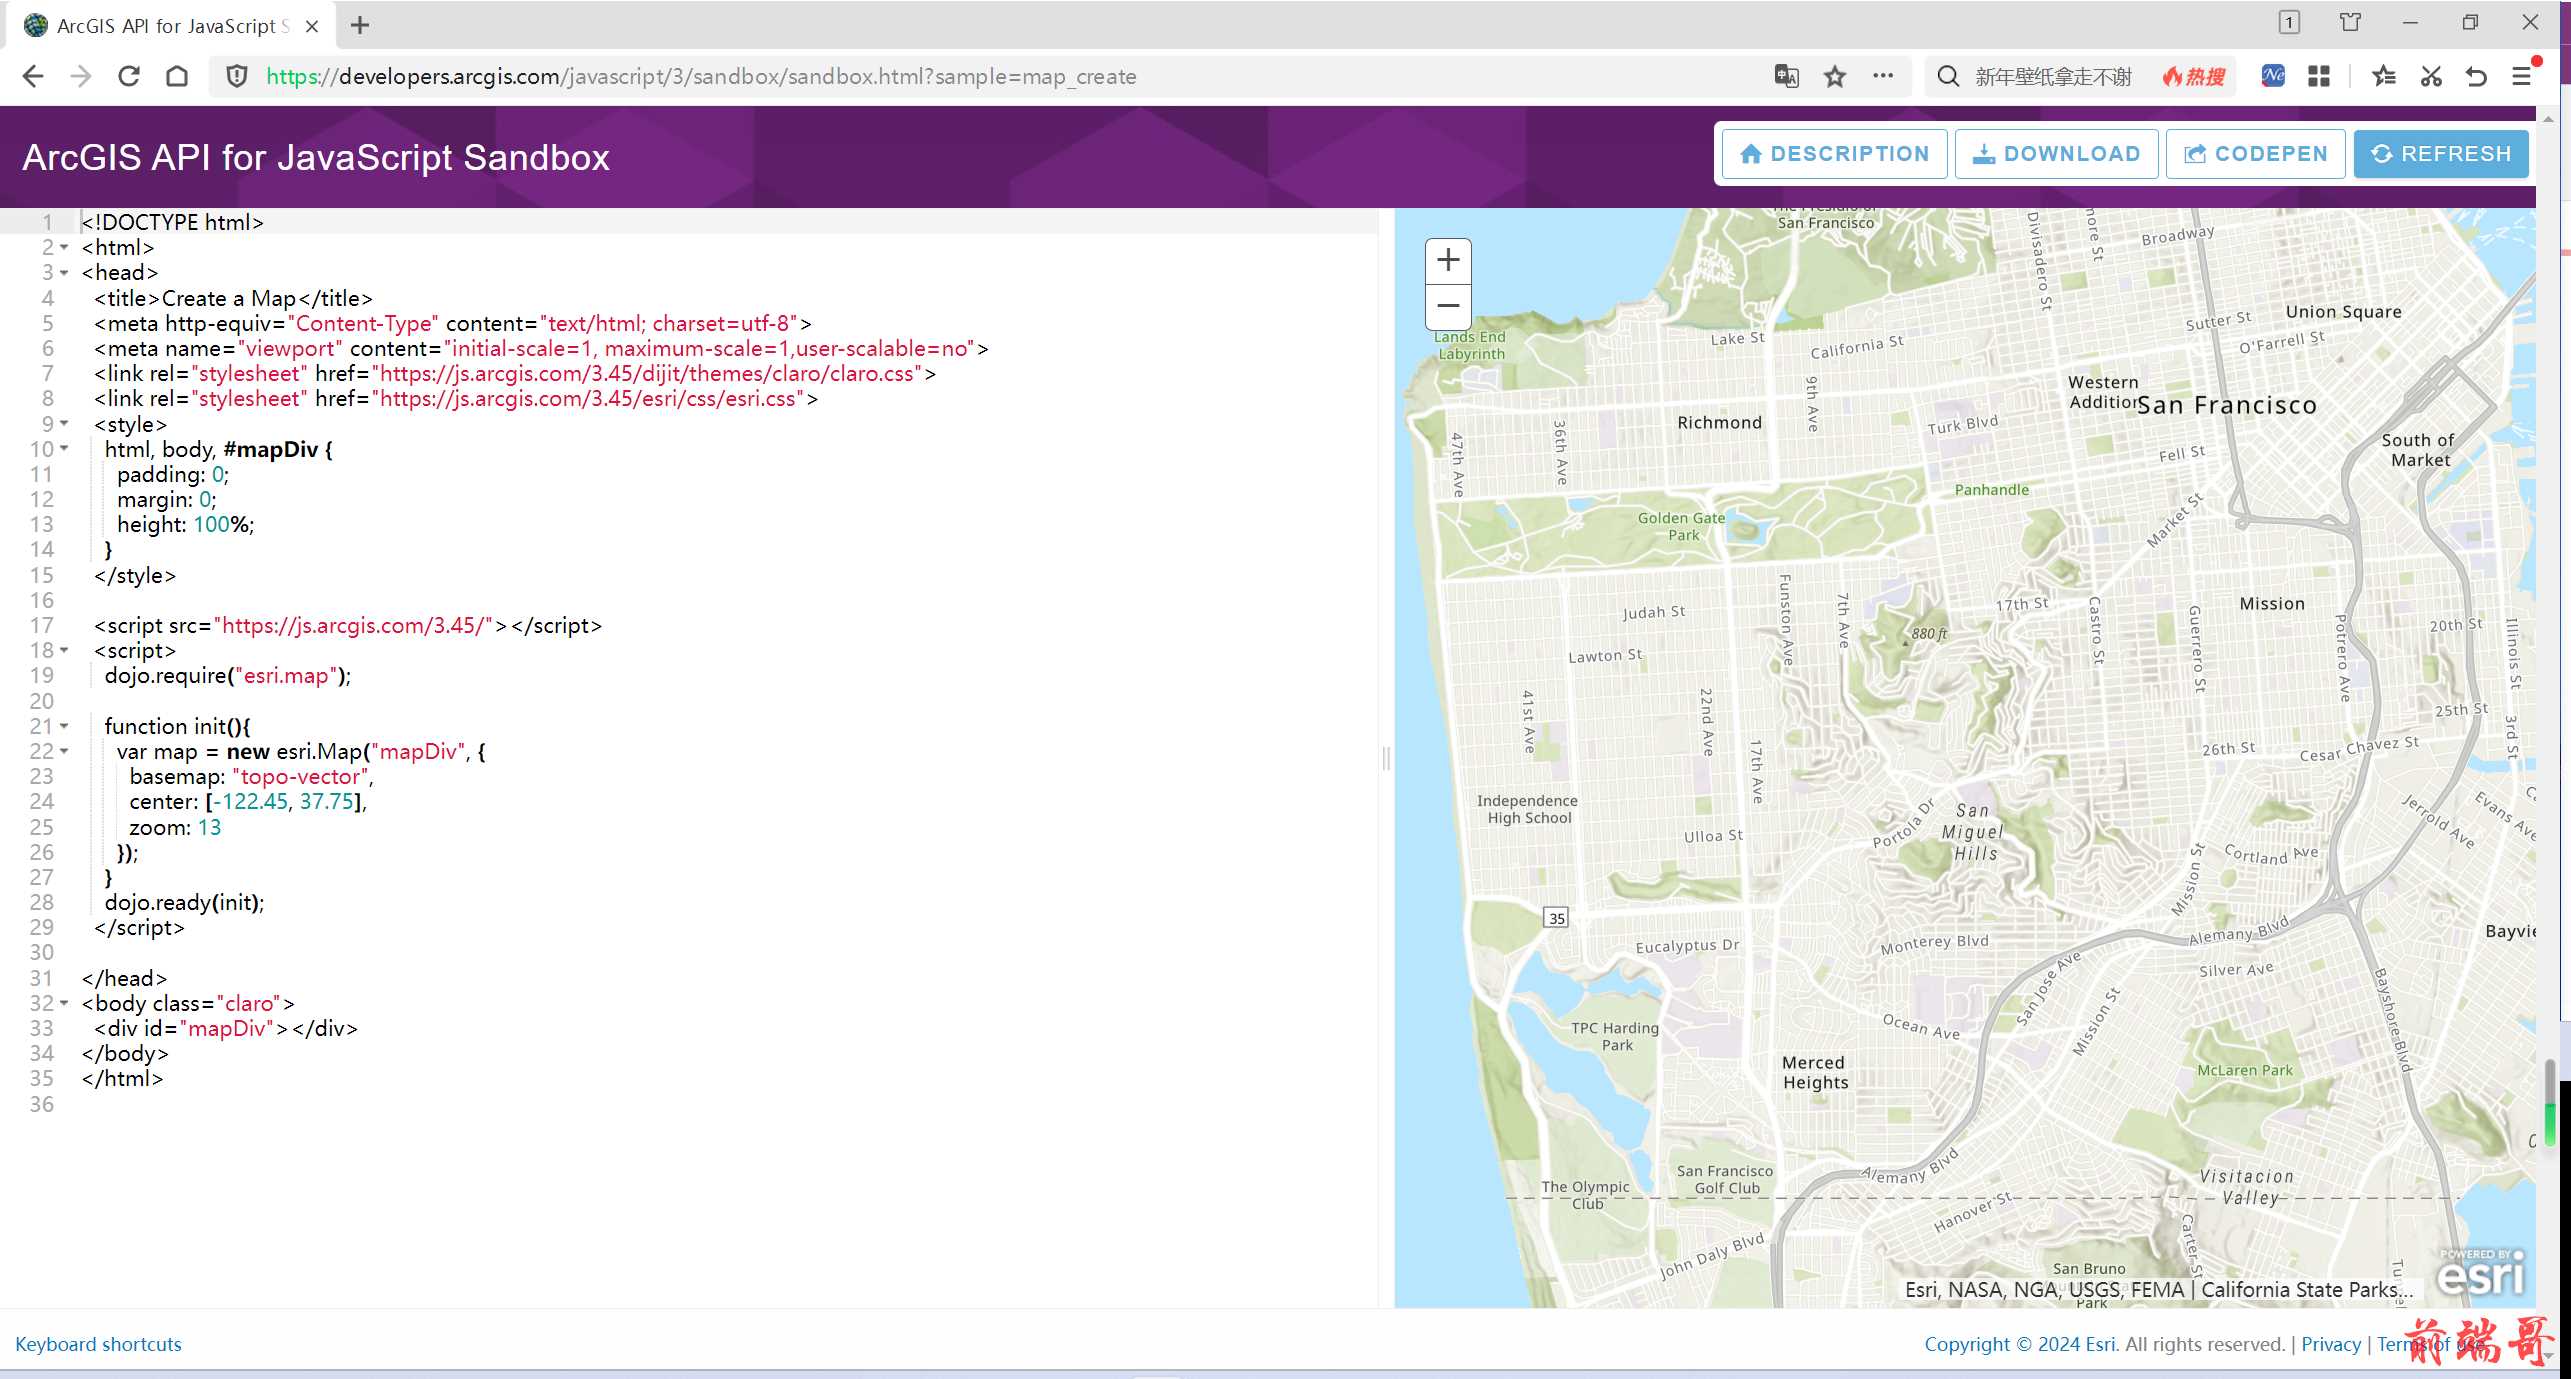
Task: Click the dojo.ready(init) line
Action: click(x=185, y=902)
